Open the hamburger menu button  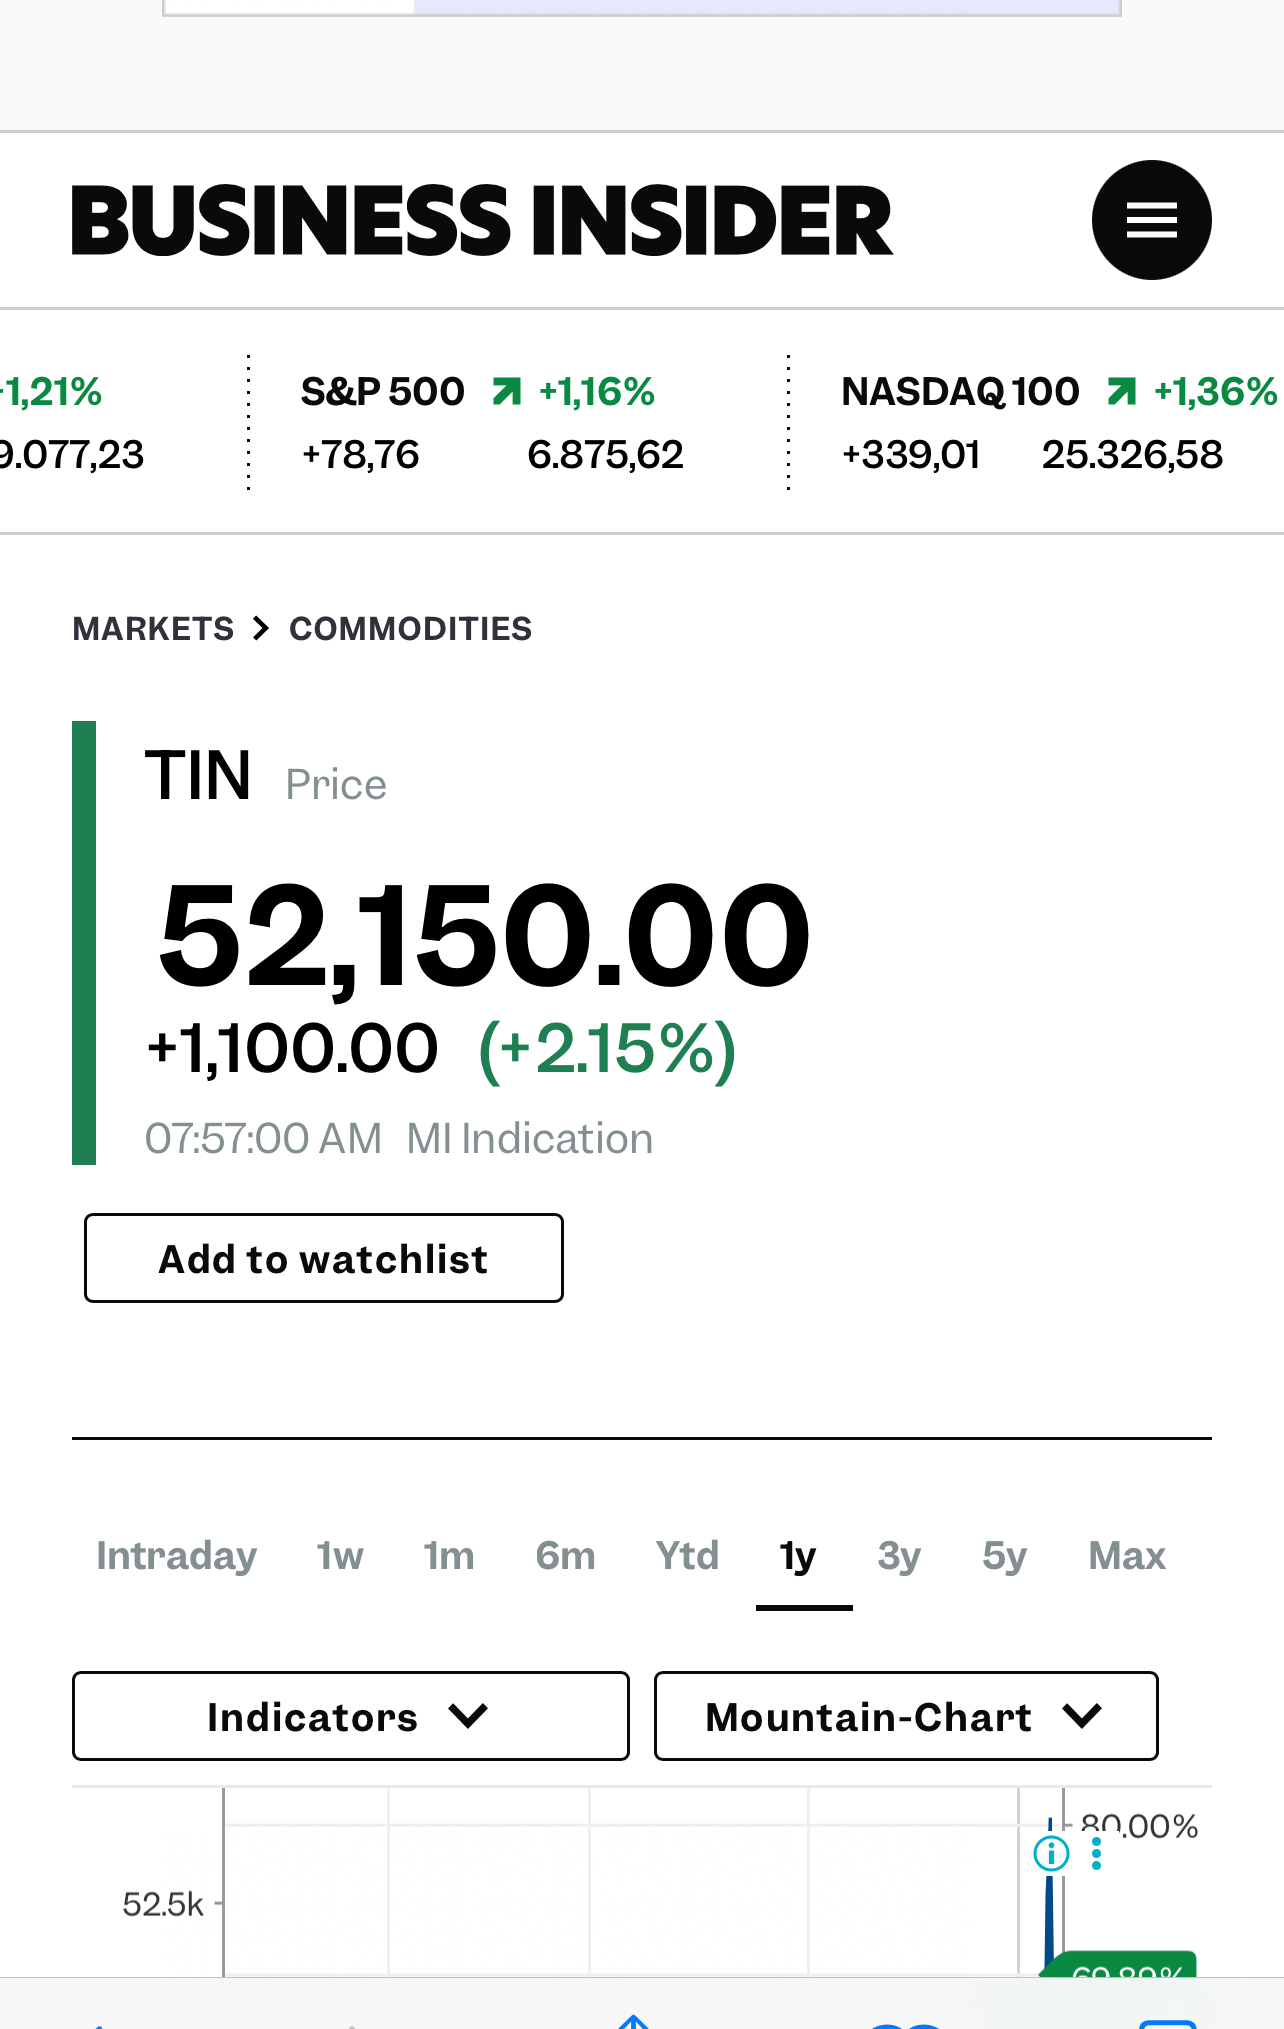click(x=1151, y=220)
